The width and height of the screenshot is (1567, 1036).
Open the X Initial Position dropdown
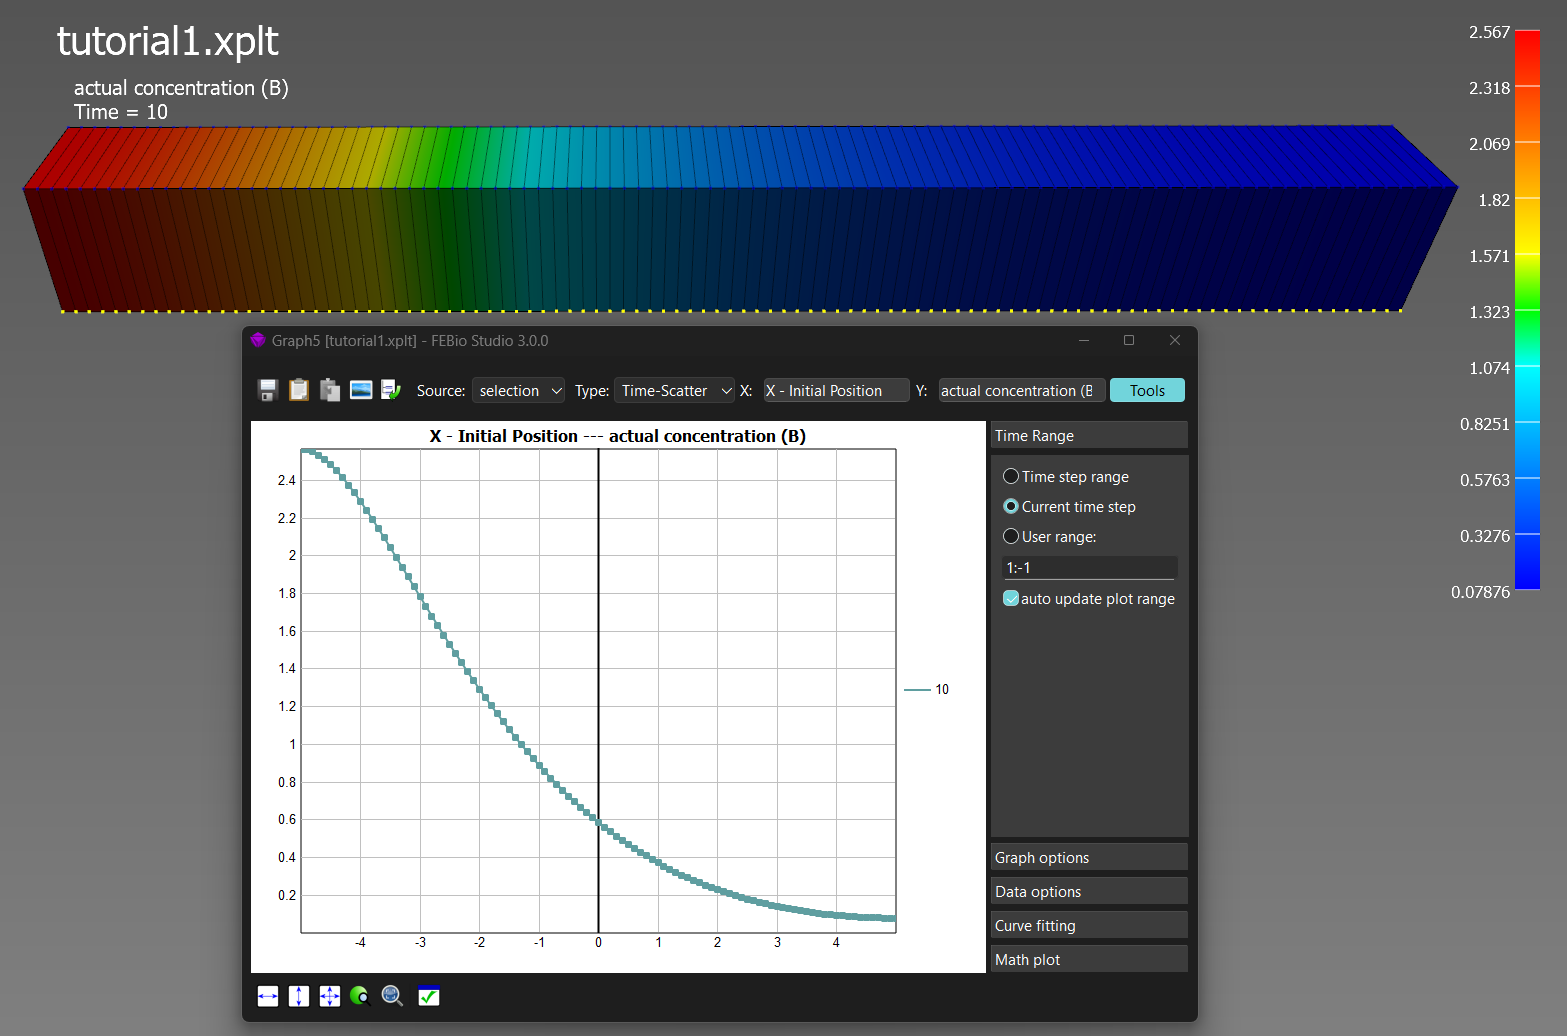(836, 391)
